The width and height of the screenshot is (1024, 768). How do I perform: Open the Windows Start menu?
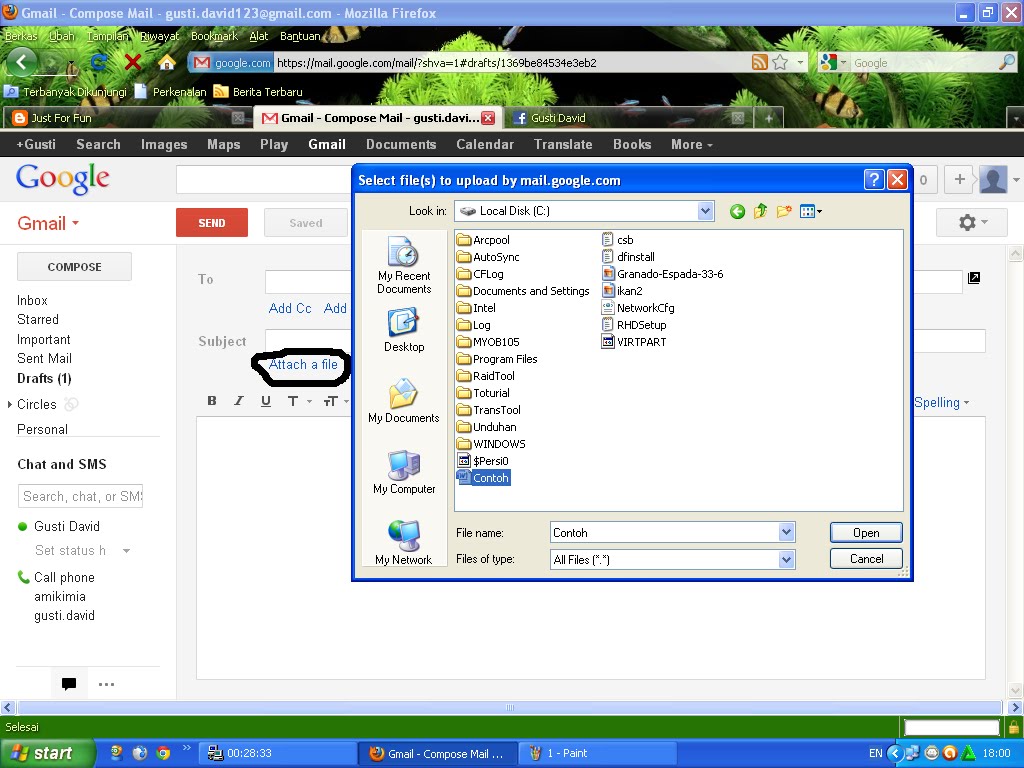coord(46,753)
